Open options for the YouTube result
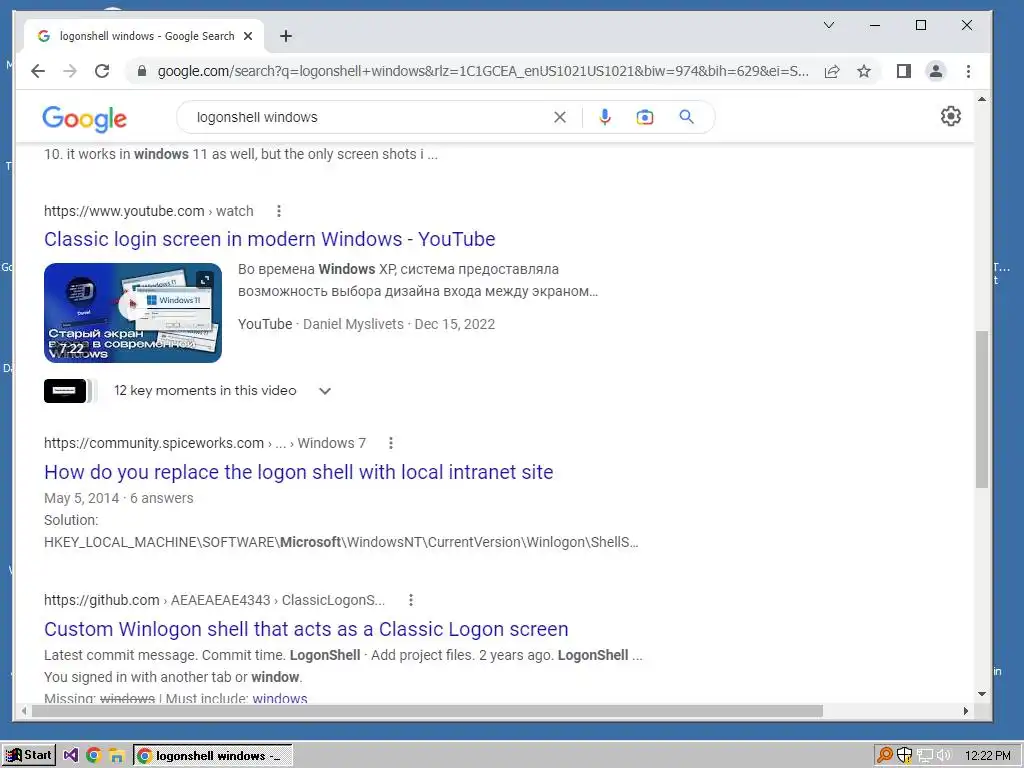The height and width of the screenshot is (768, 1024). (x=279, y=211)
